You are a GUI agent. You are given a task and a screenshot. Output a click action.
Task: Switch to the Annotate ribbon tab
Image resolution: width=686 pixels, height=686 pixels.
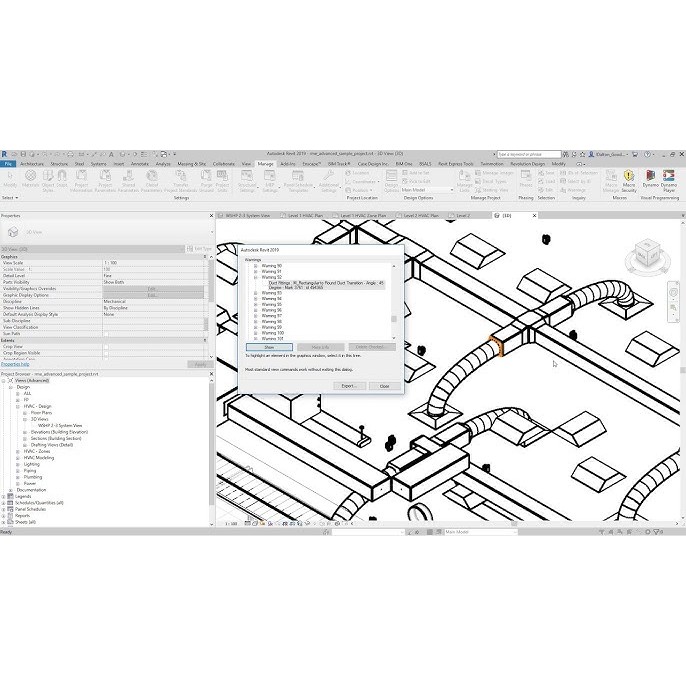[140, 164]
